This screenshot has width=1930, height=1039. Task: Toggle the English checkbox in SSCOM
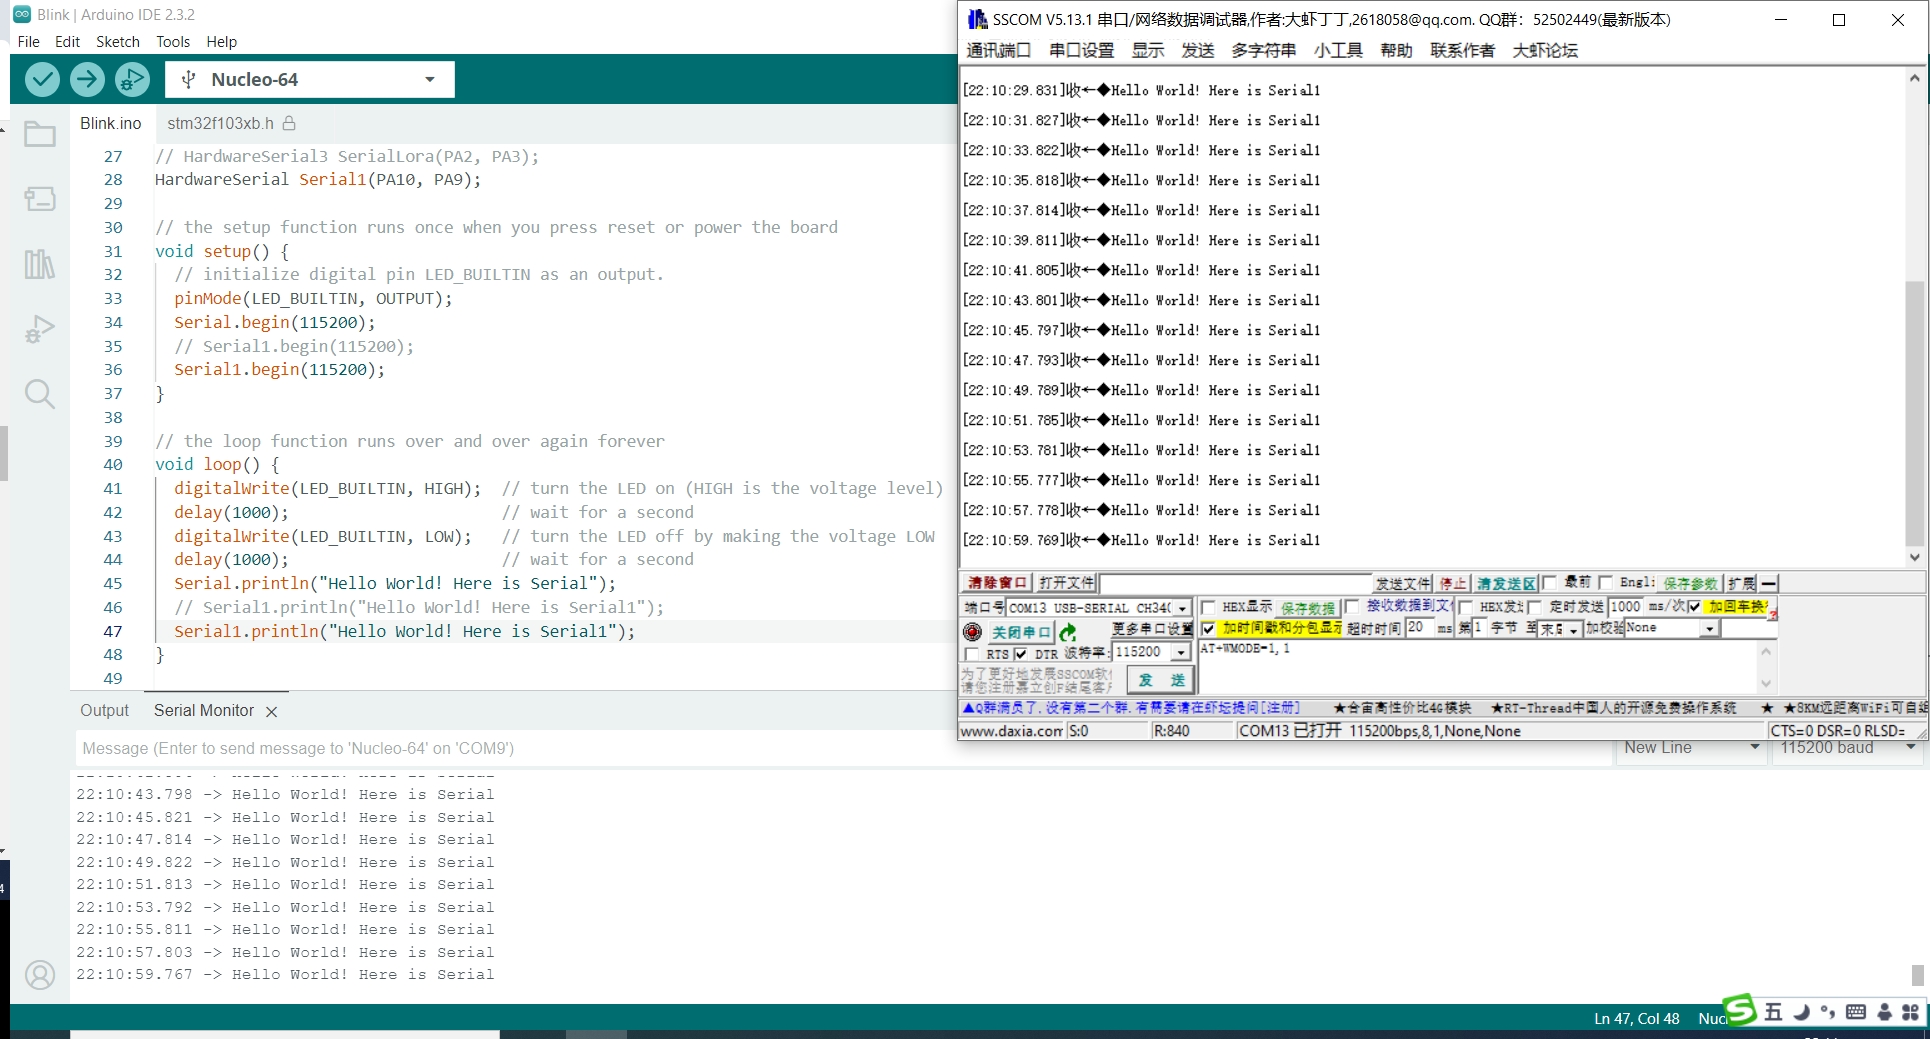click(x=1605, y=582)
